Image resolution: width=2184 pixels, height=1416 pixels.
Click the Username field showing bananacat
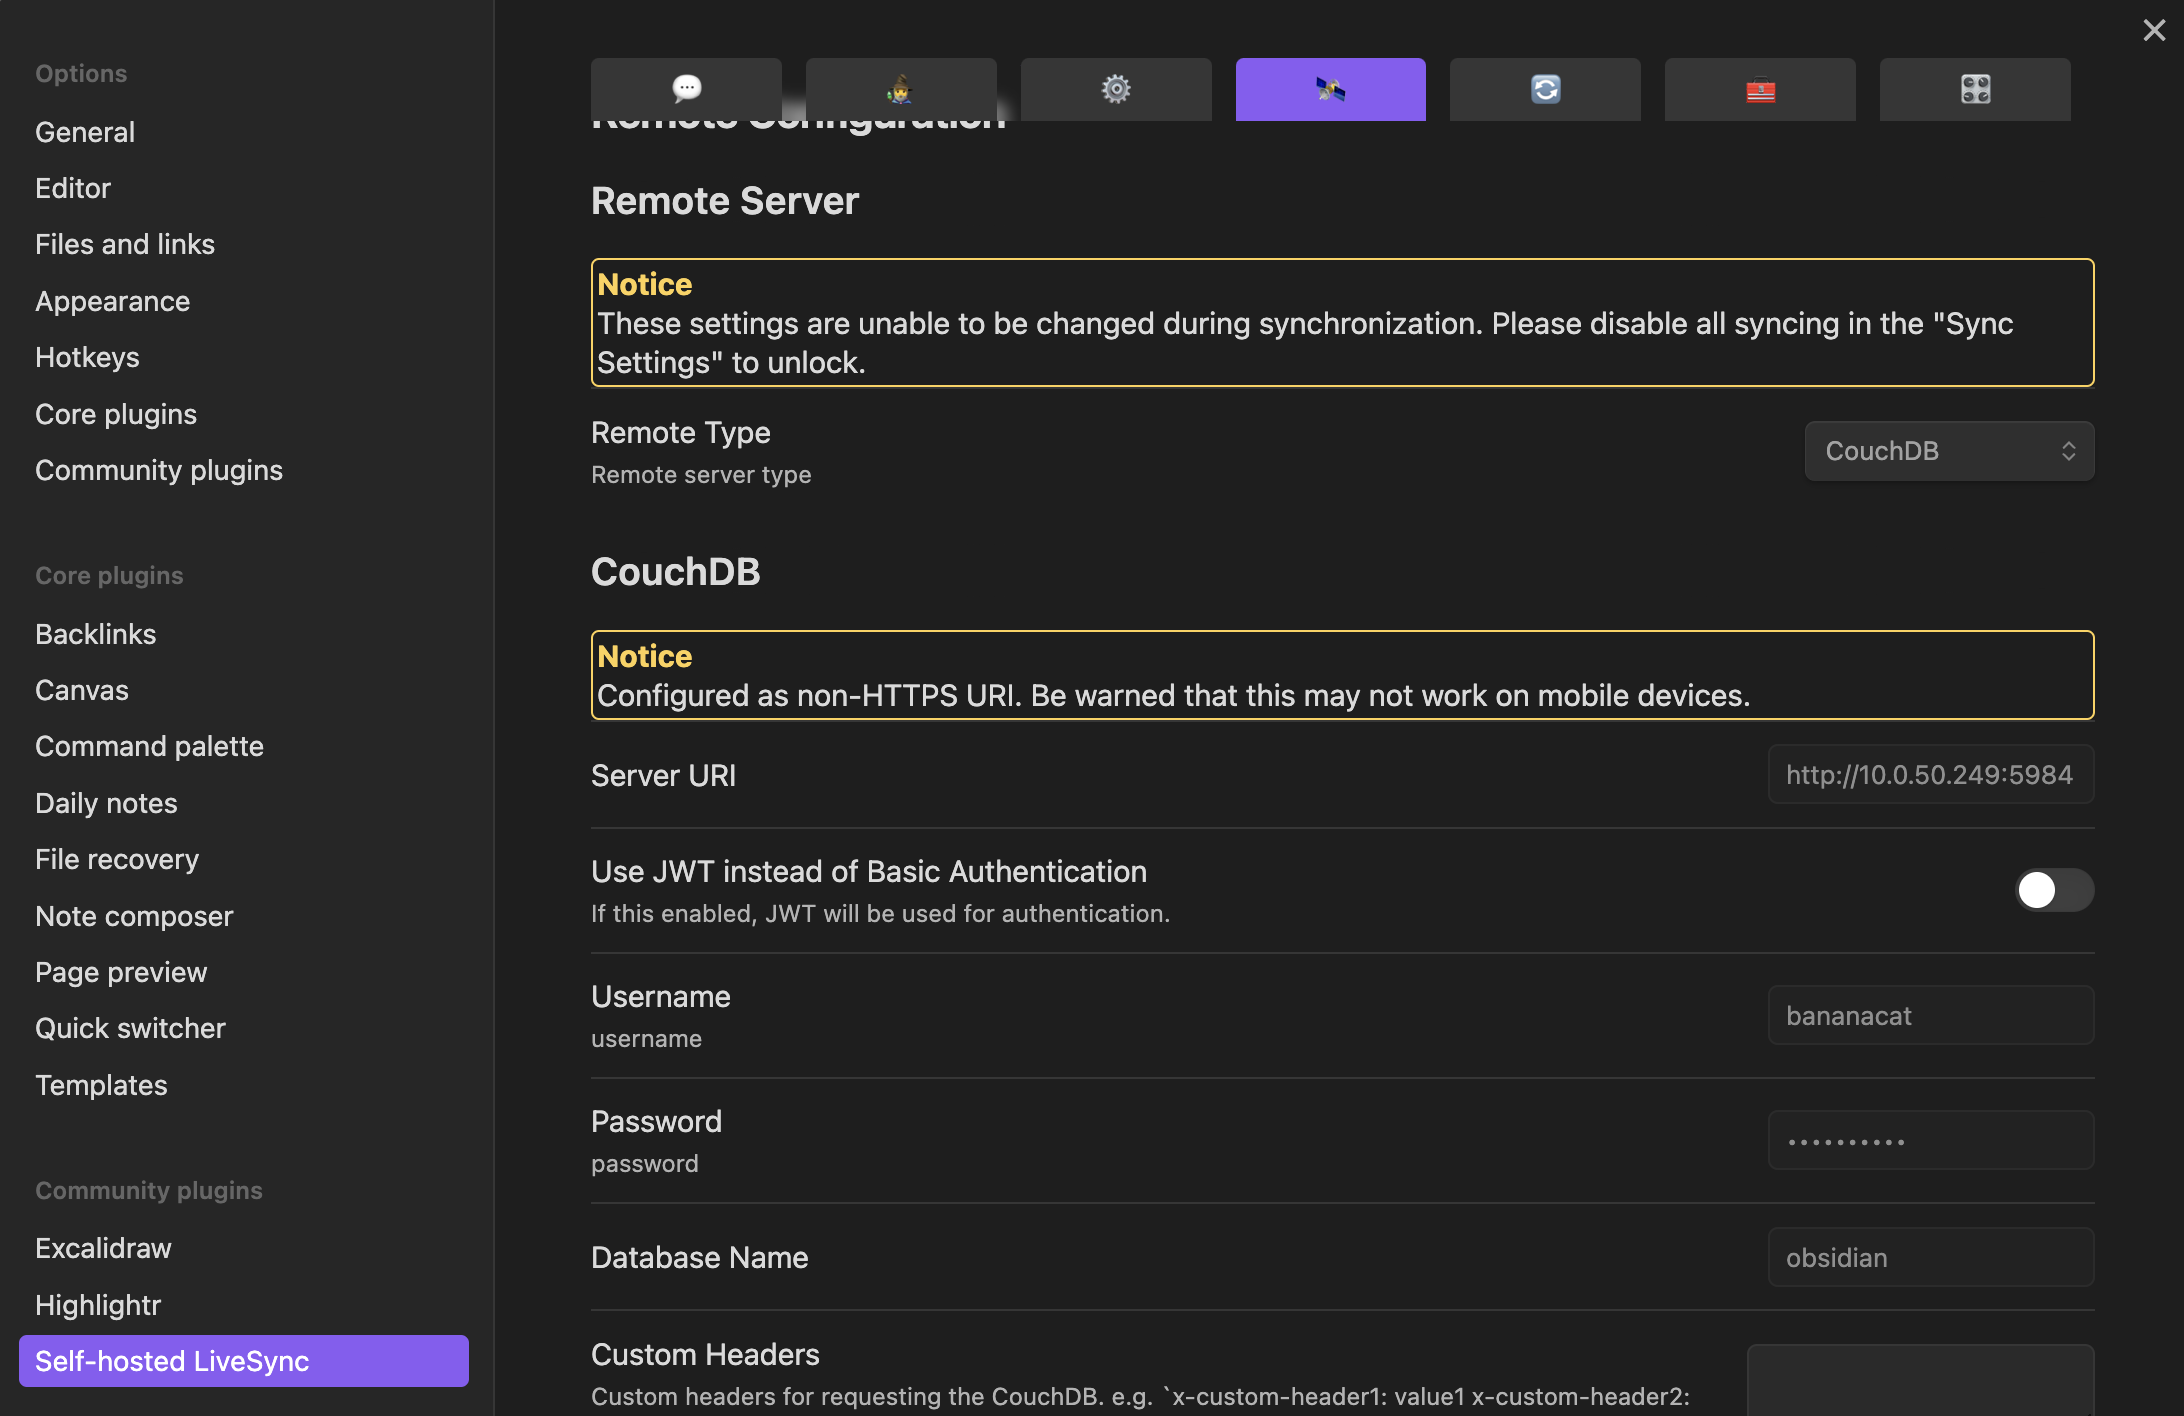point(1930,1016)
